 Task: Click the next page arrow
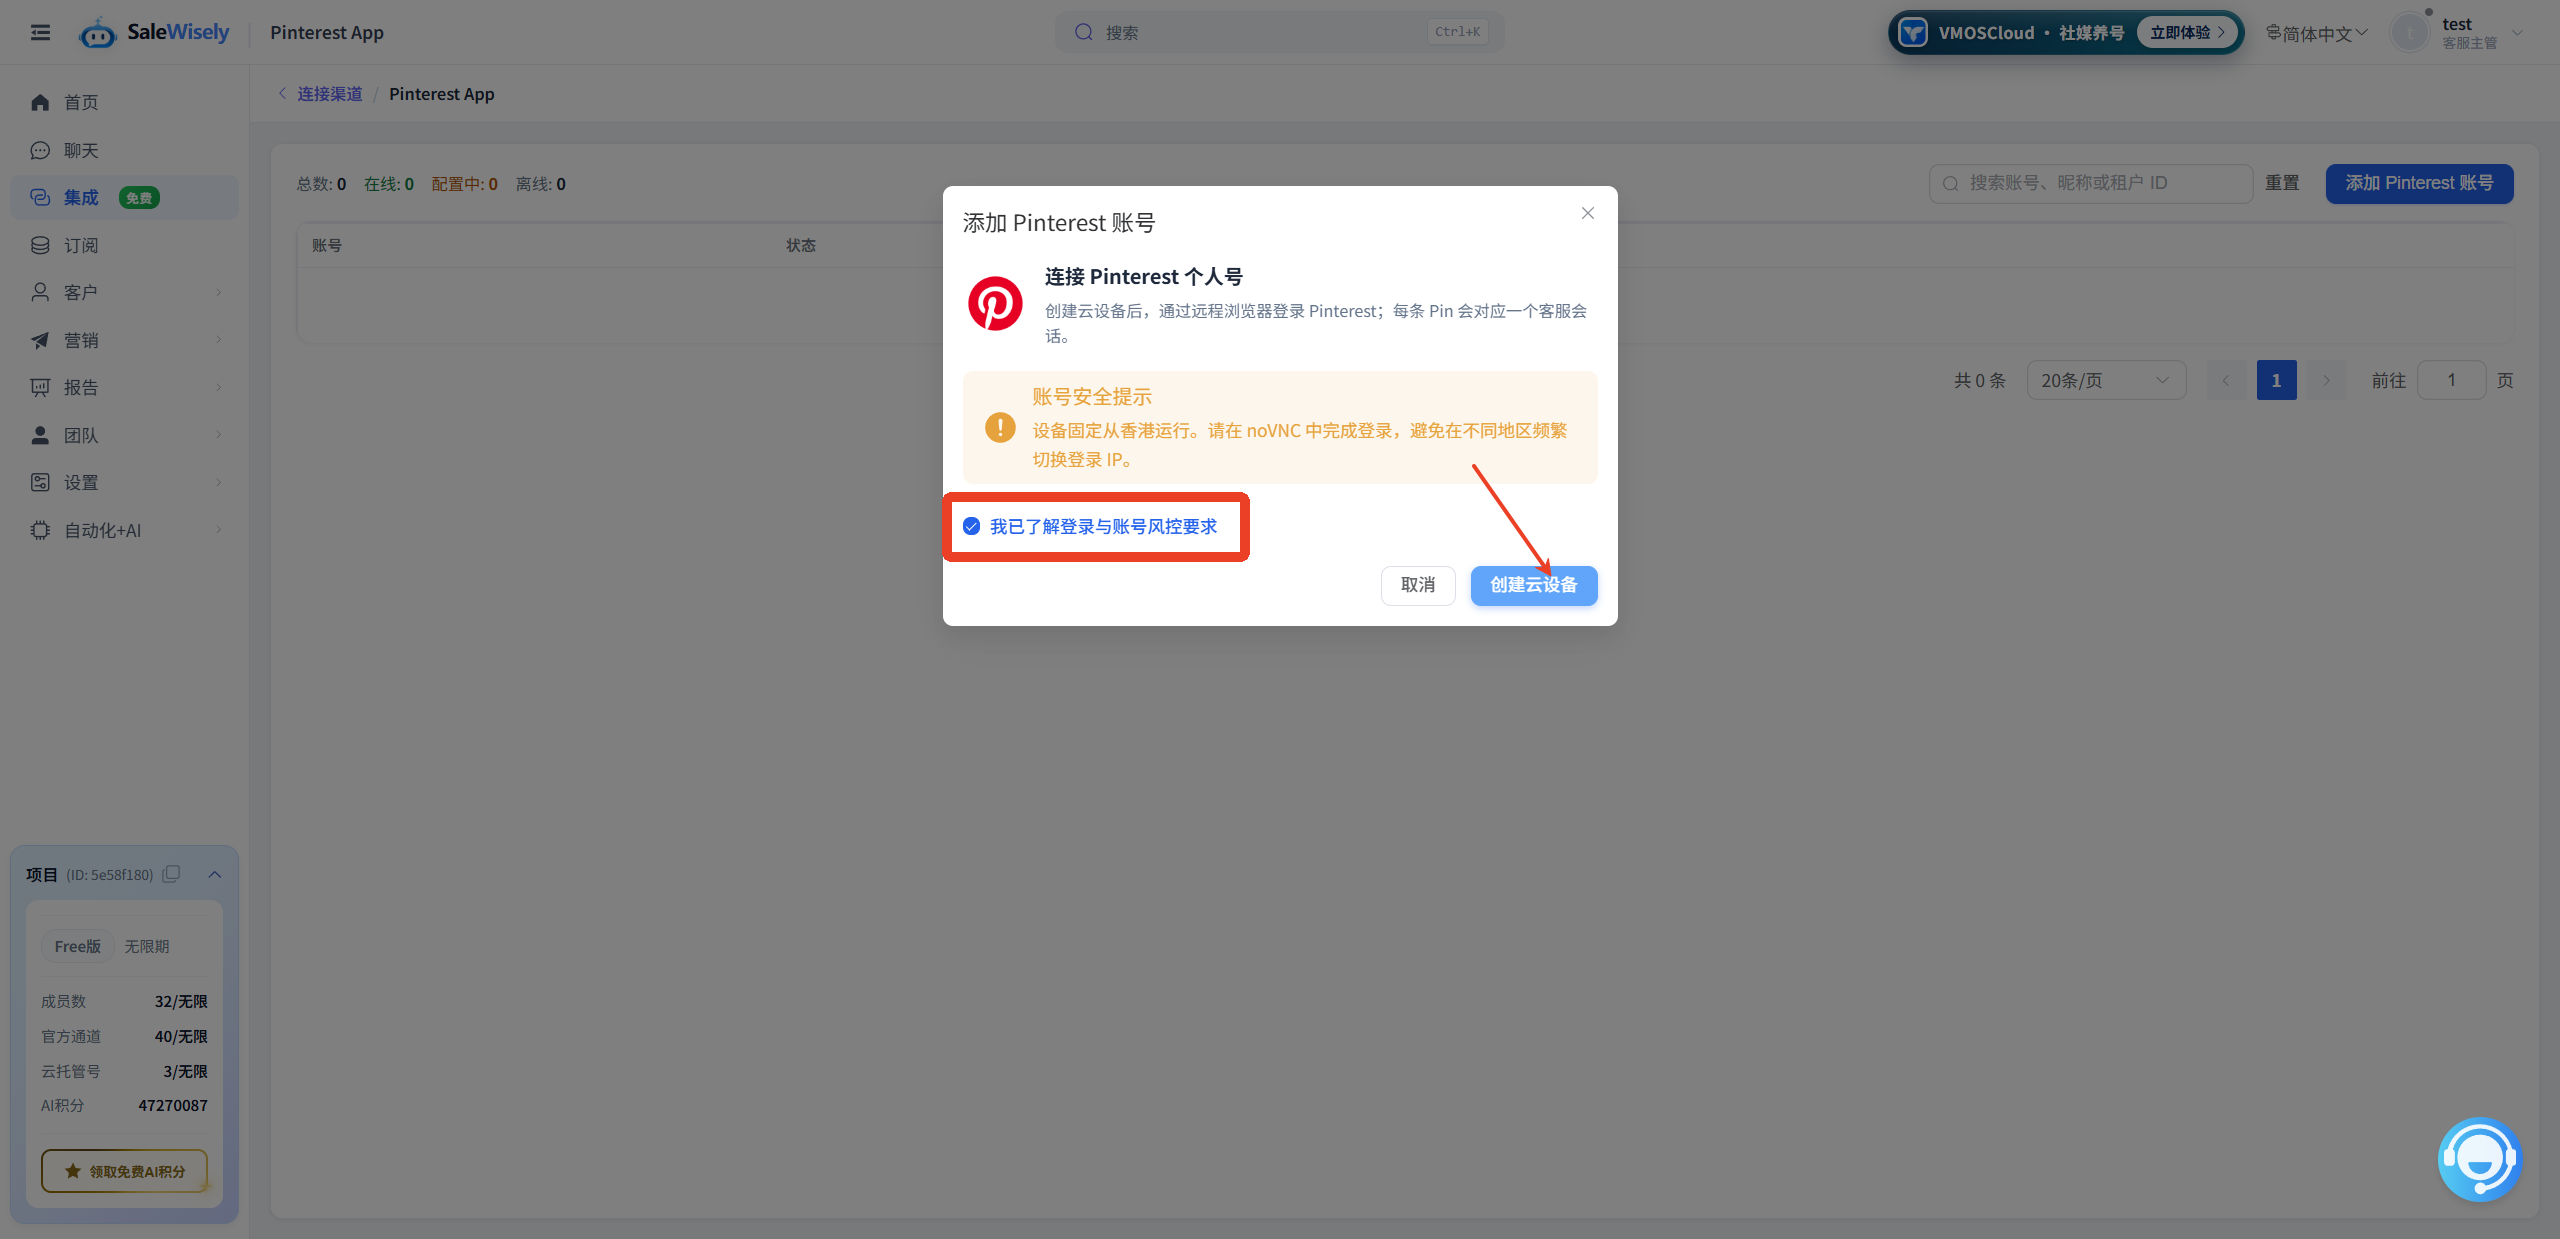(x=2326, y=381)
